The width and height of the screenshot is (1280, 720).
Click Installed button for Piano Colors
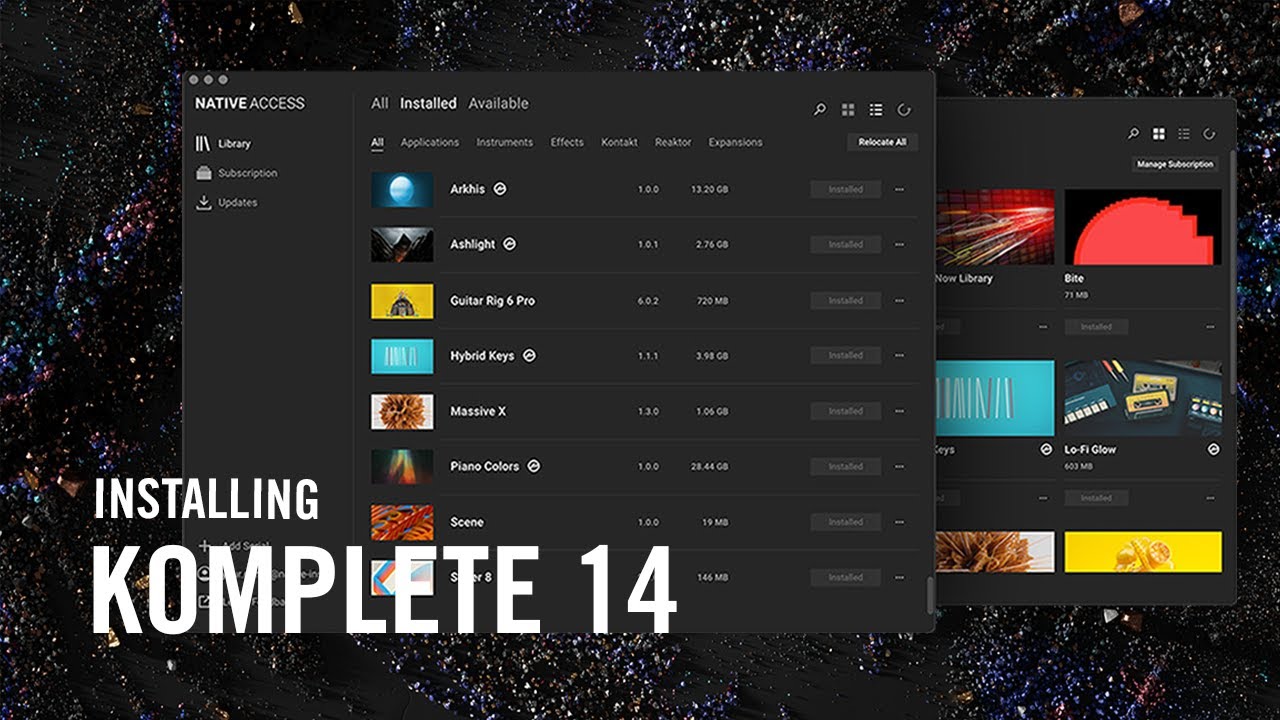pos(845,466)
